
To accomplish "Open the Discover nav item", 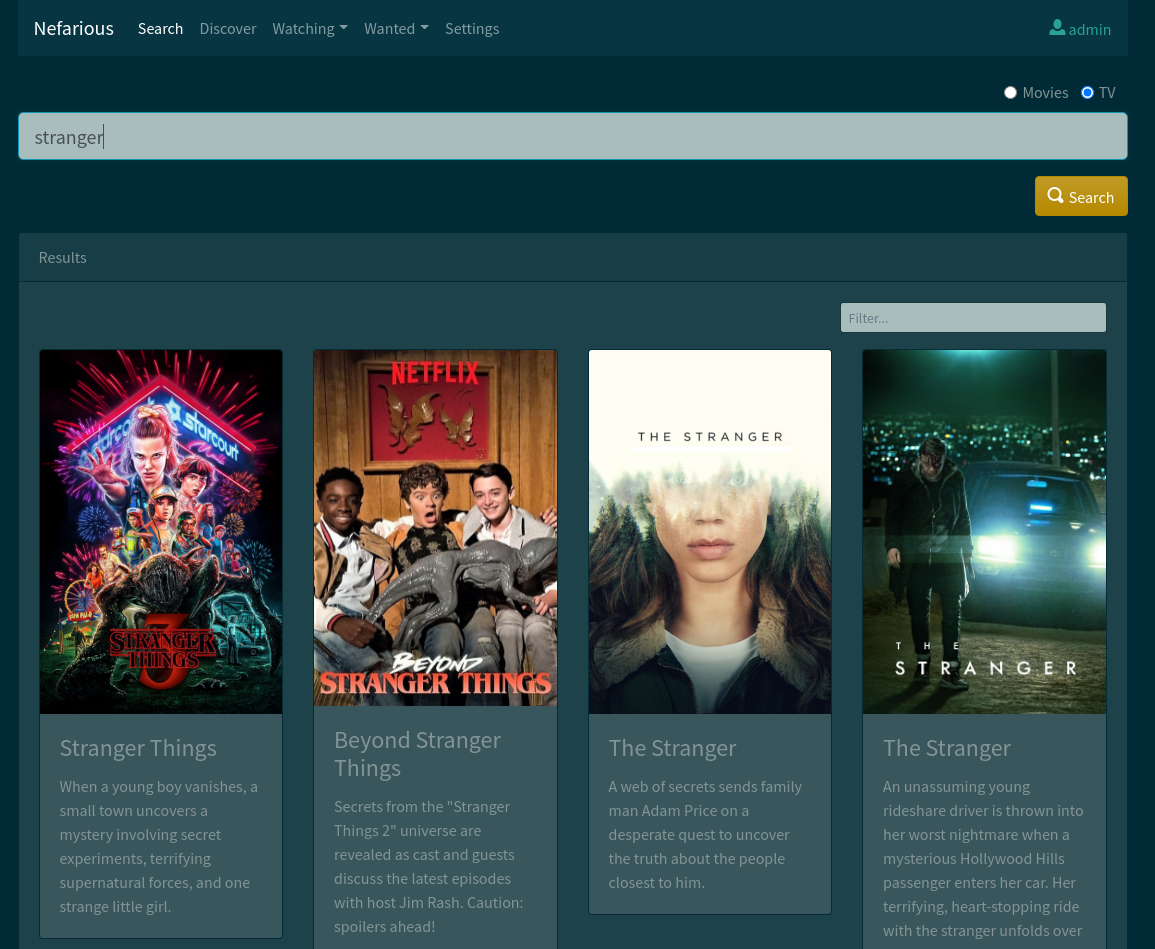I will click(x=228, y=29).
